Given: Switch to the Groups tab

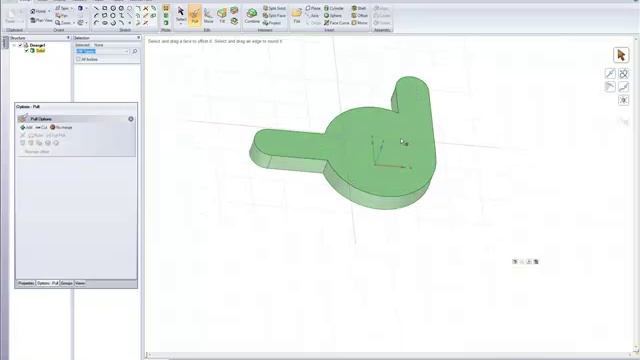Looking at the screenshot, I should (x=67, y=283).
